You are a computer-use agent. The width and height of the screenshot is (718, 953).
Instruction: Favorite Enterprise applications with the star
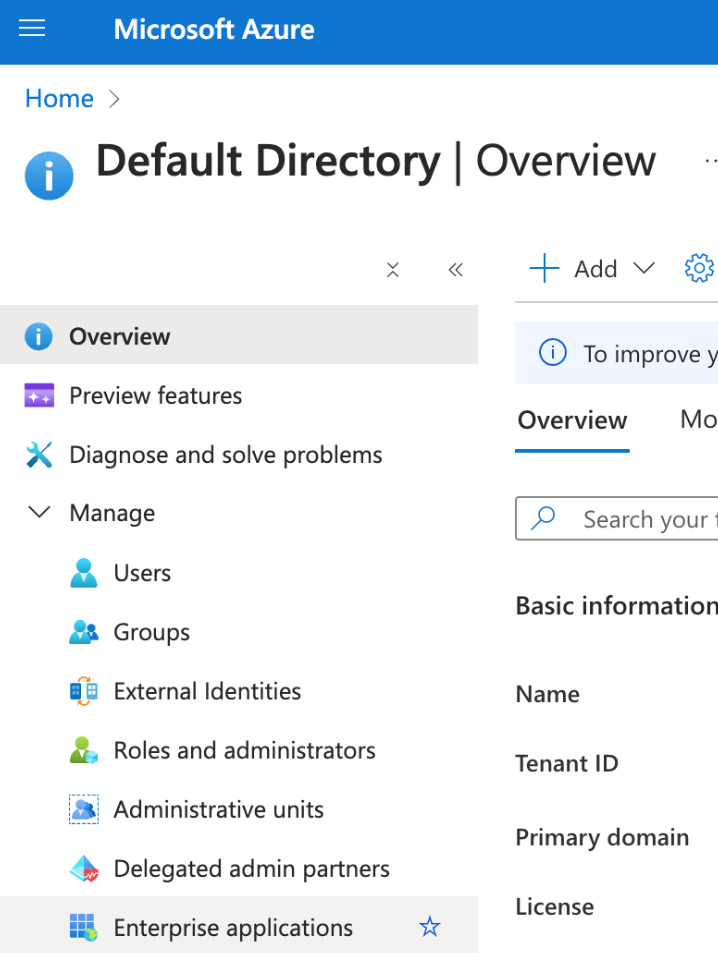(429, 927)
